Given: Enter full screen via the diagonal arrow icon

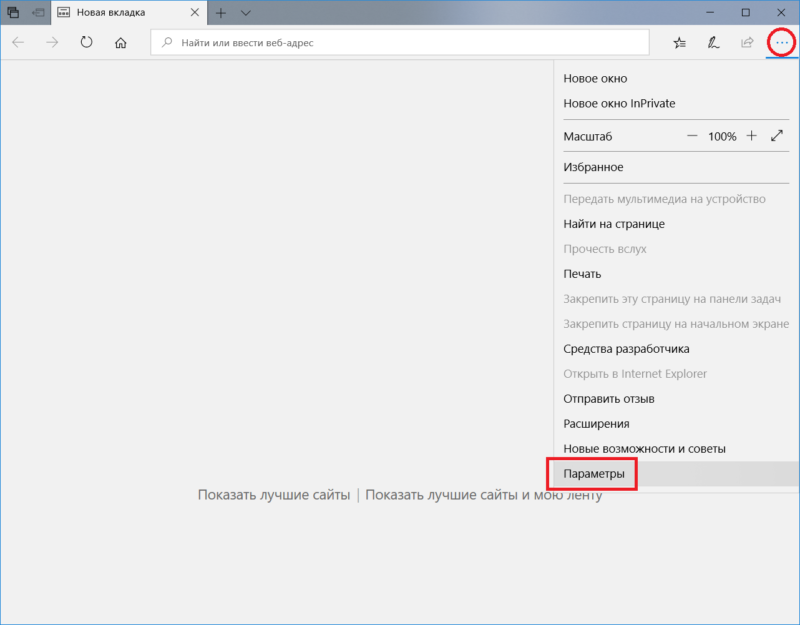Looking at the screenshot, I should [x=777, y=136].
